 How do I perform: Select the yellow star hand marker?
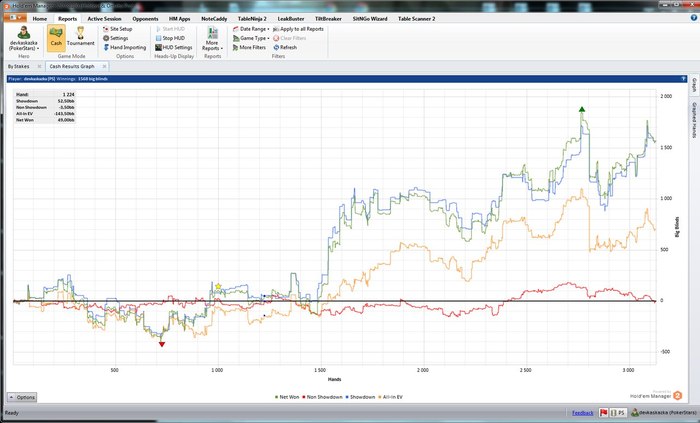point(218,286)
